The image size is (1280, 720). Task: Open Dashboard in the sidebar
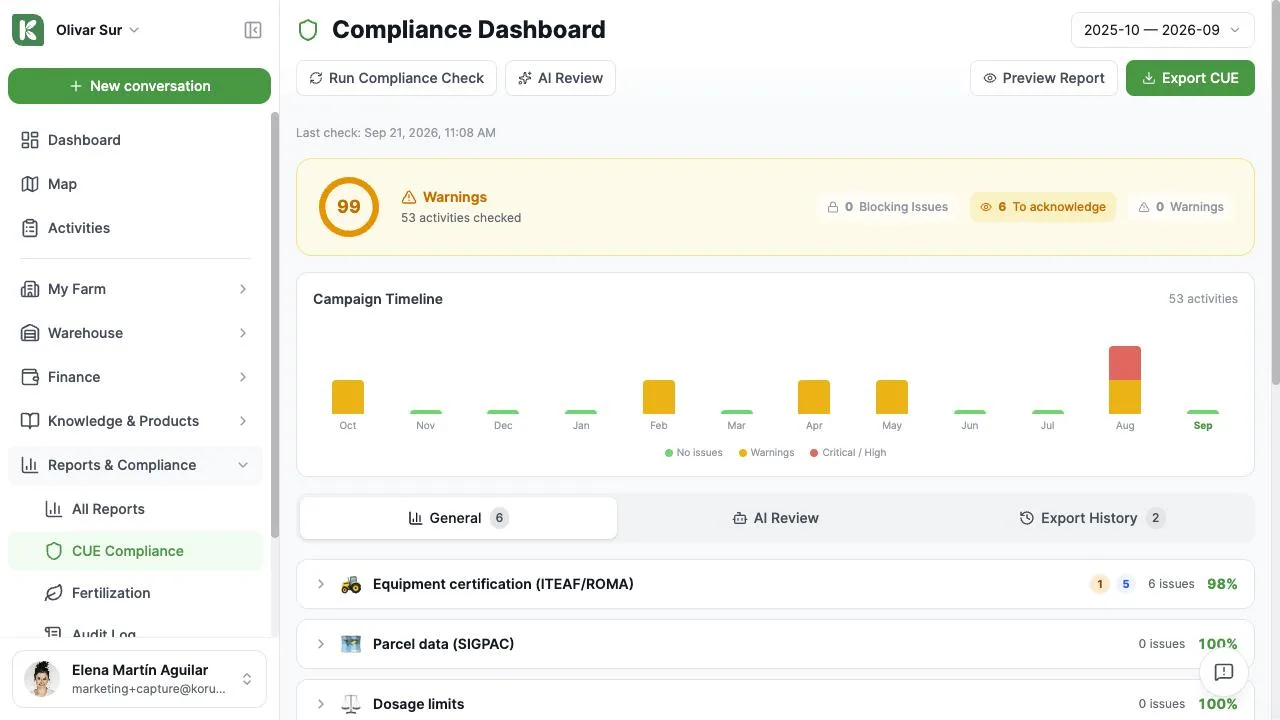point(135,140)
